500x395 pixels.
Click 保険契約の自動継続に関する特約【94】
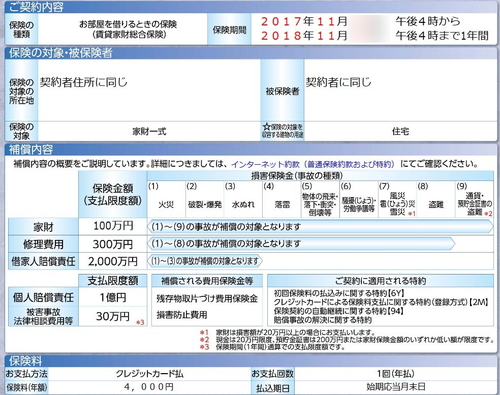(339, 311)
